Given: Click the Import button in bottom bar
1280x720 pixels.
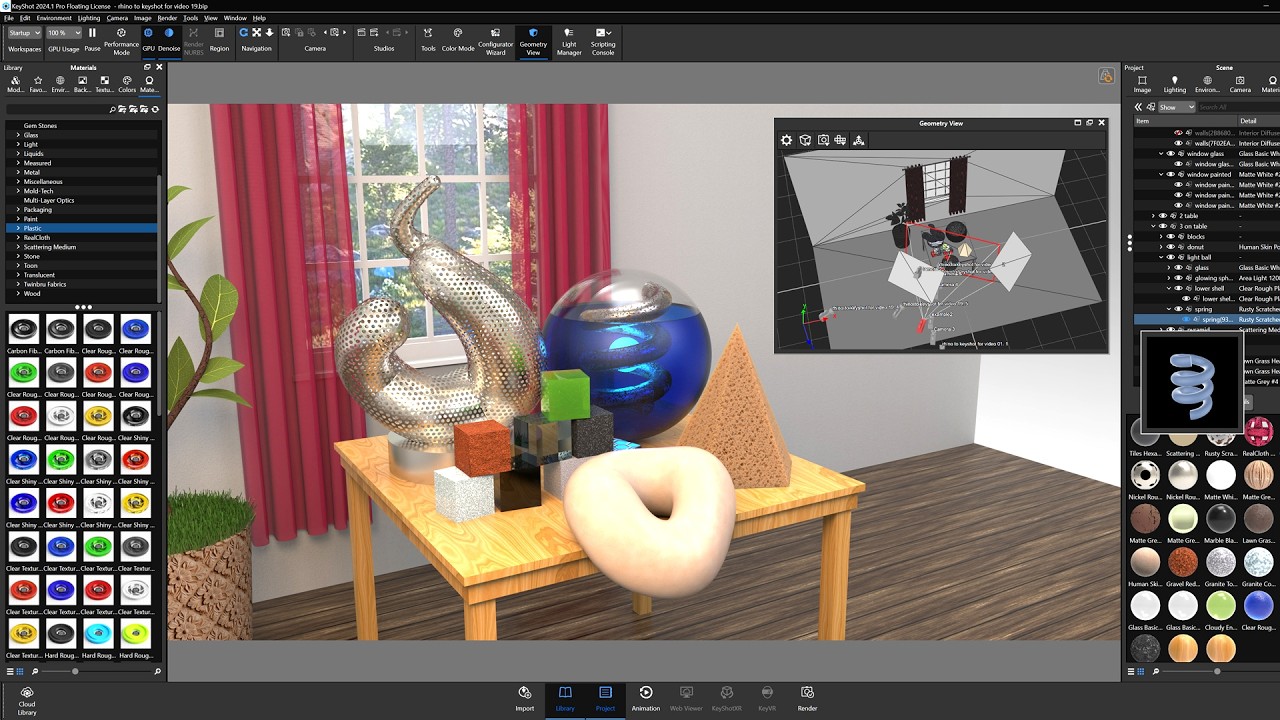Looking at the screenshot, I should click(x=524, y=698).
